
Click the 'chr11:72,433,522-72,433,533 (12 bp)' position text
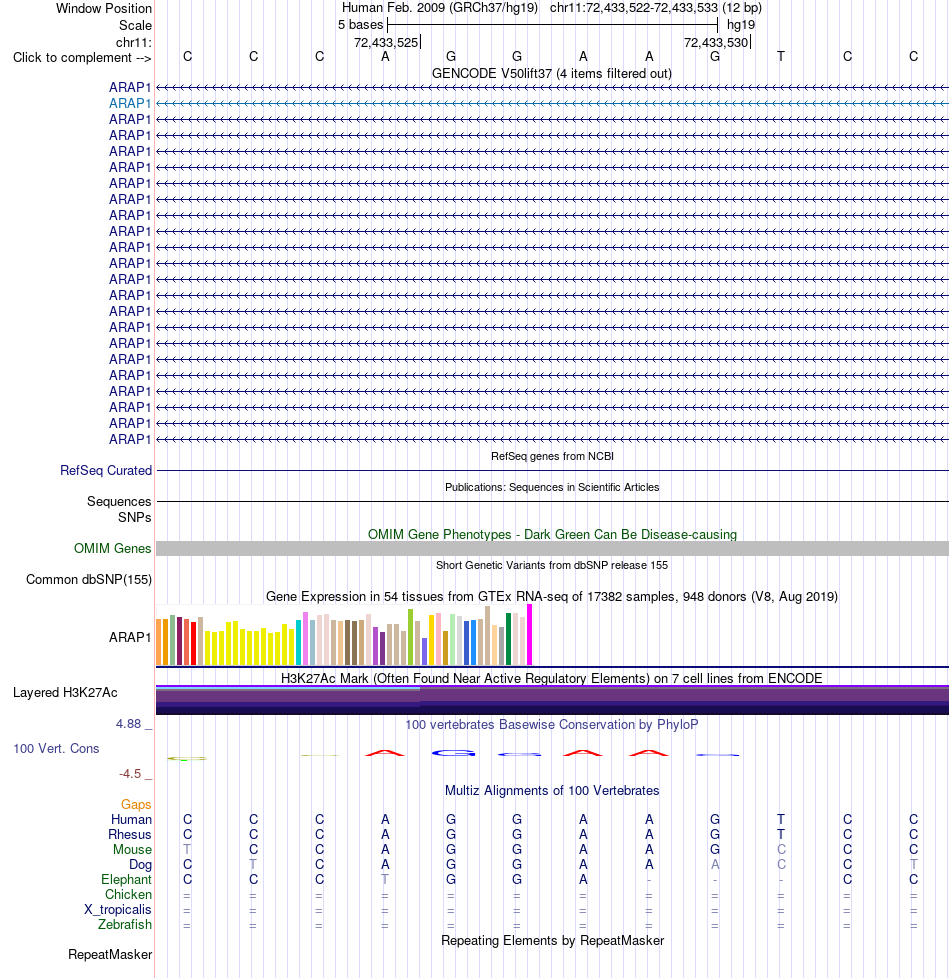point(656,8)
